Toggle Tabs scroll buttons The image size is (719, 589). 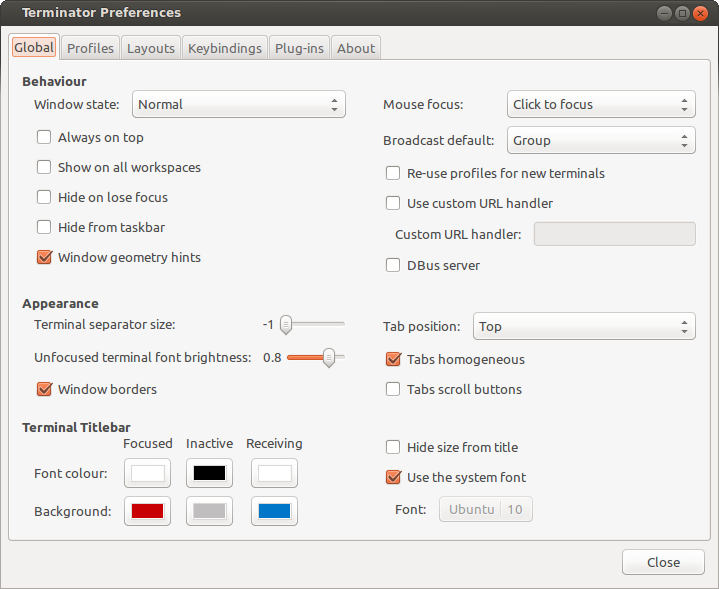pos(393,389)
